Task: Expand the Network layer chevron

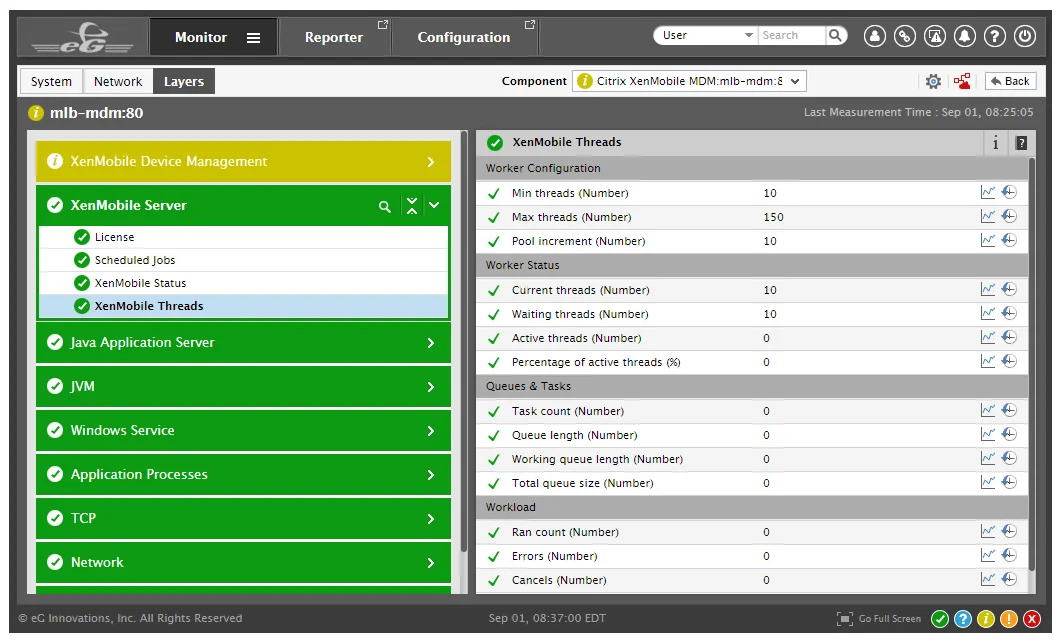Action: pos(431,563)
